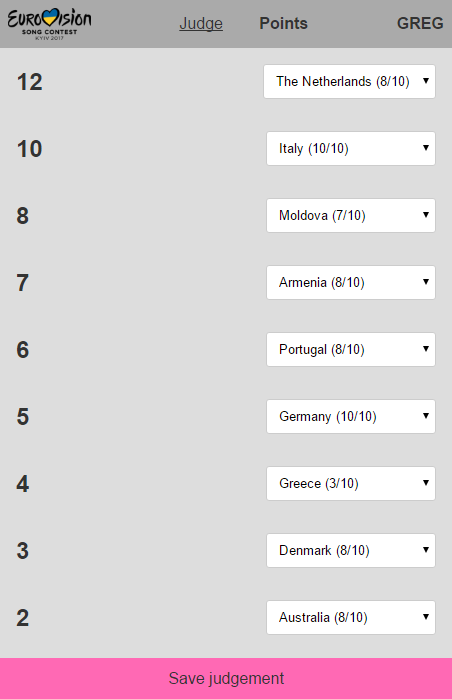The width and height of the screenshot is (452, 699).
Task: Open the 10 points dropdown showing Italy
Action: pyautogui.click(x=351, y=148)
